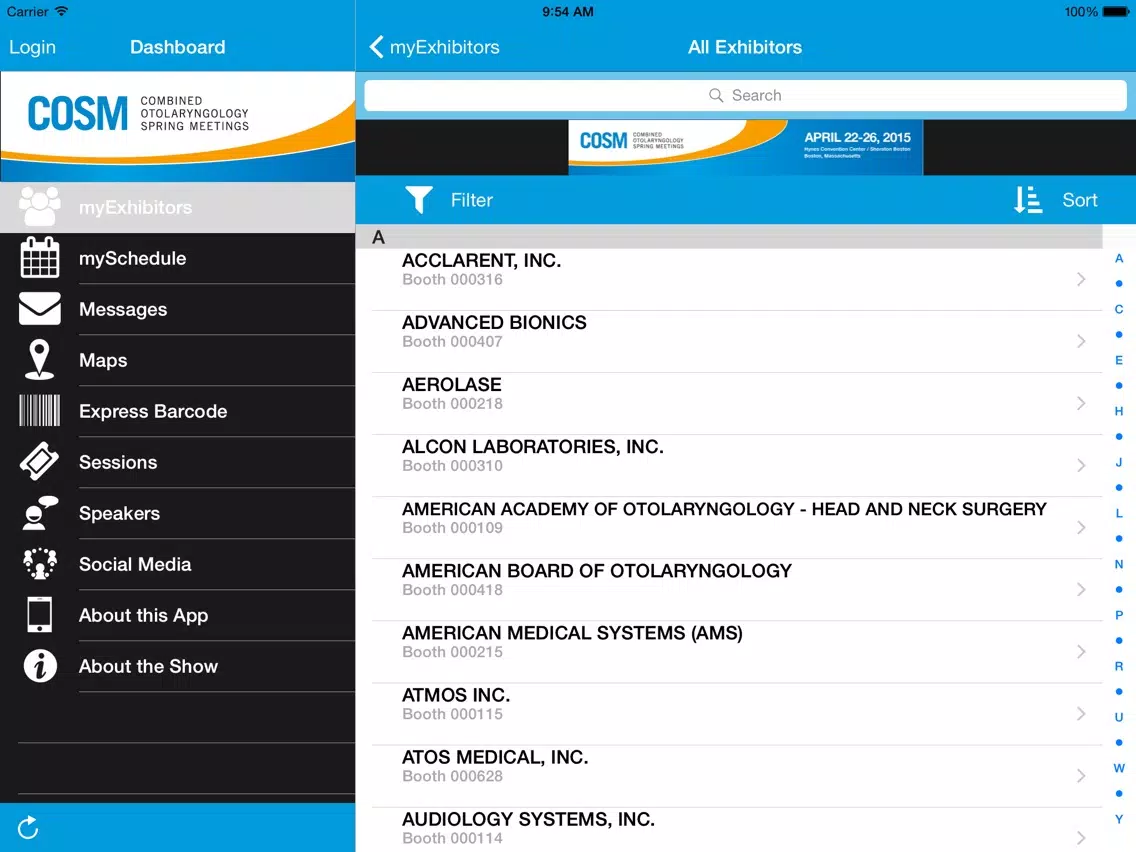Tap the About this App tablet icon
The image size is (1136, 852).
tap(40, 615)
